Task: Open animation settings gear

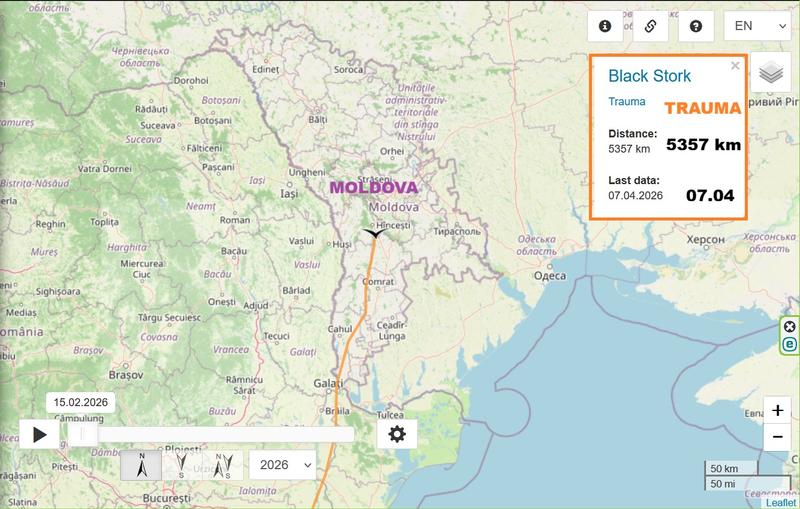Action: (397, 434)
